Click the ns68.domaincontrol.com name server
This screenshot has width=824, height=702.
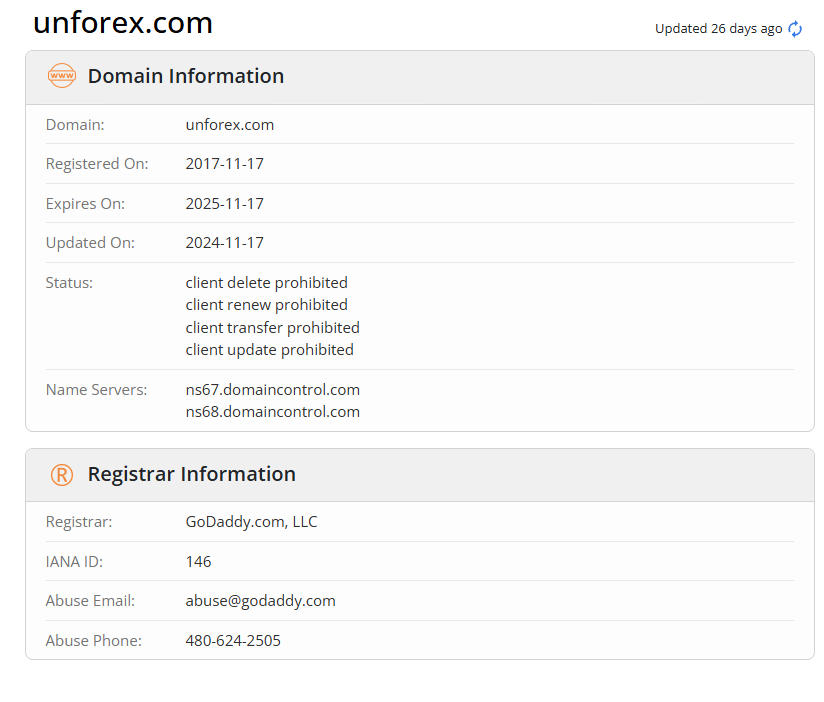pos(273,411)
